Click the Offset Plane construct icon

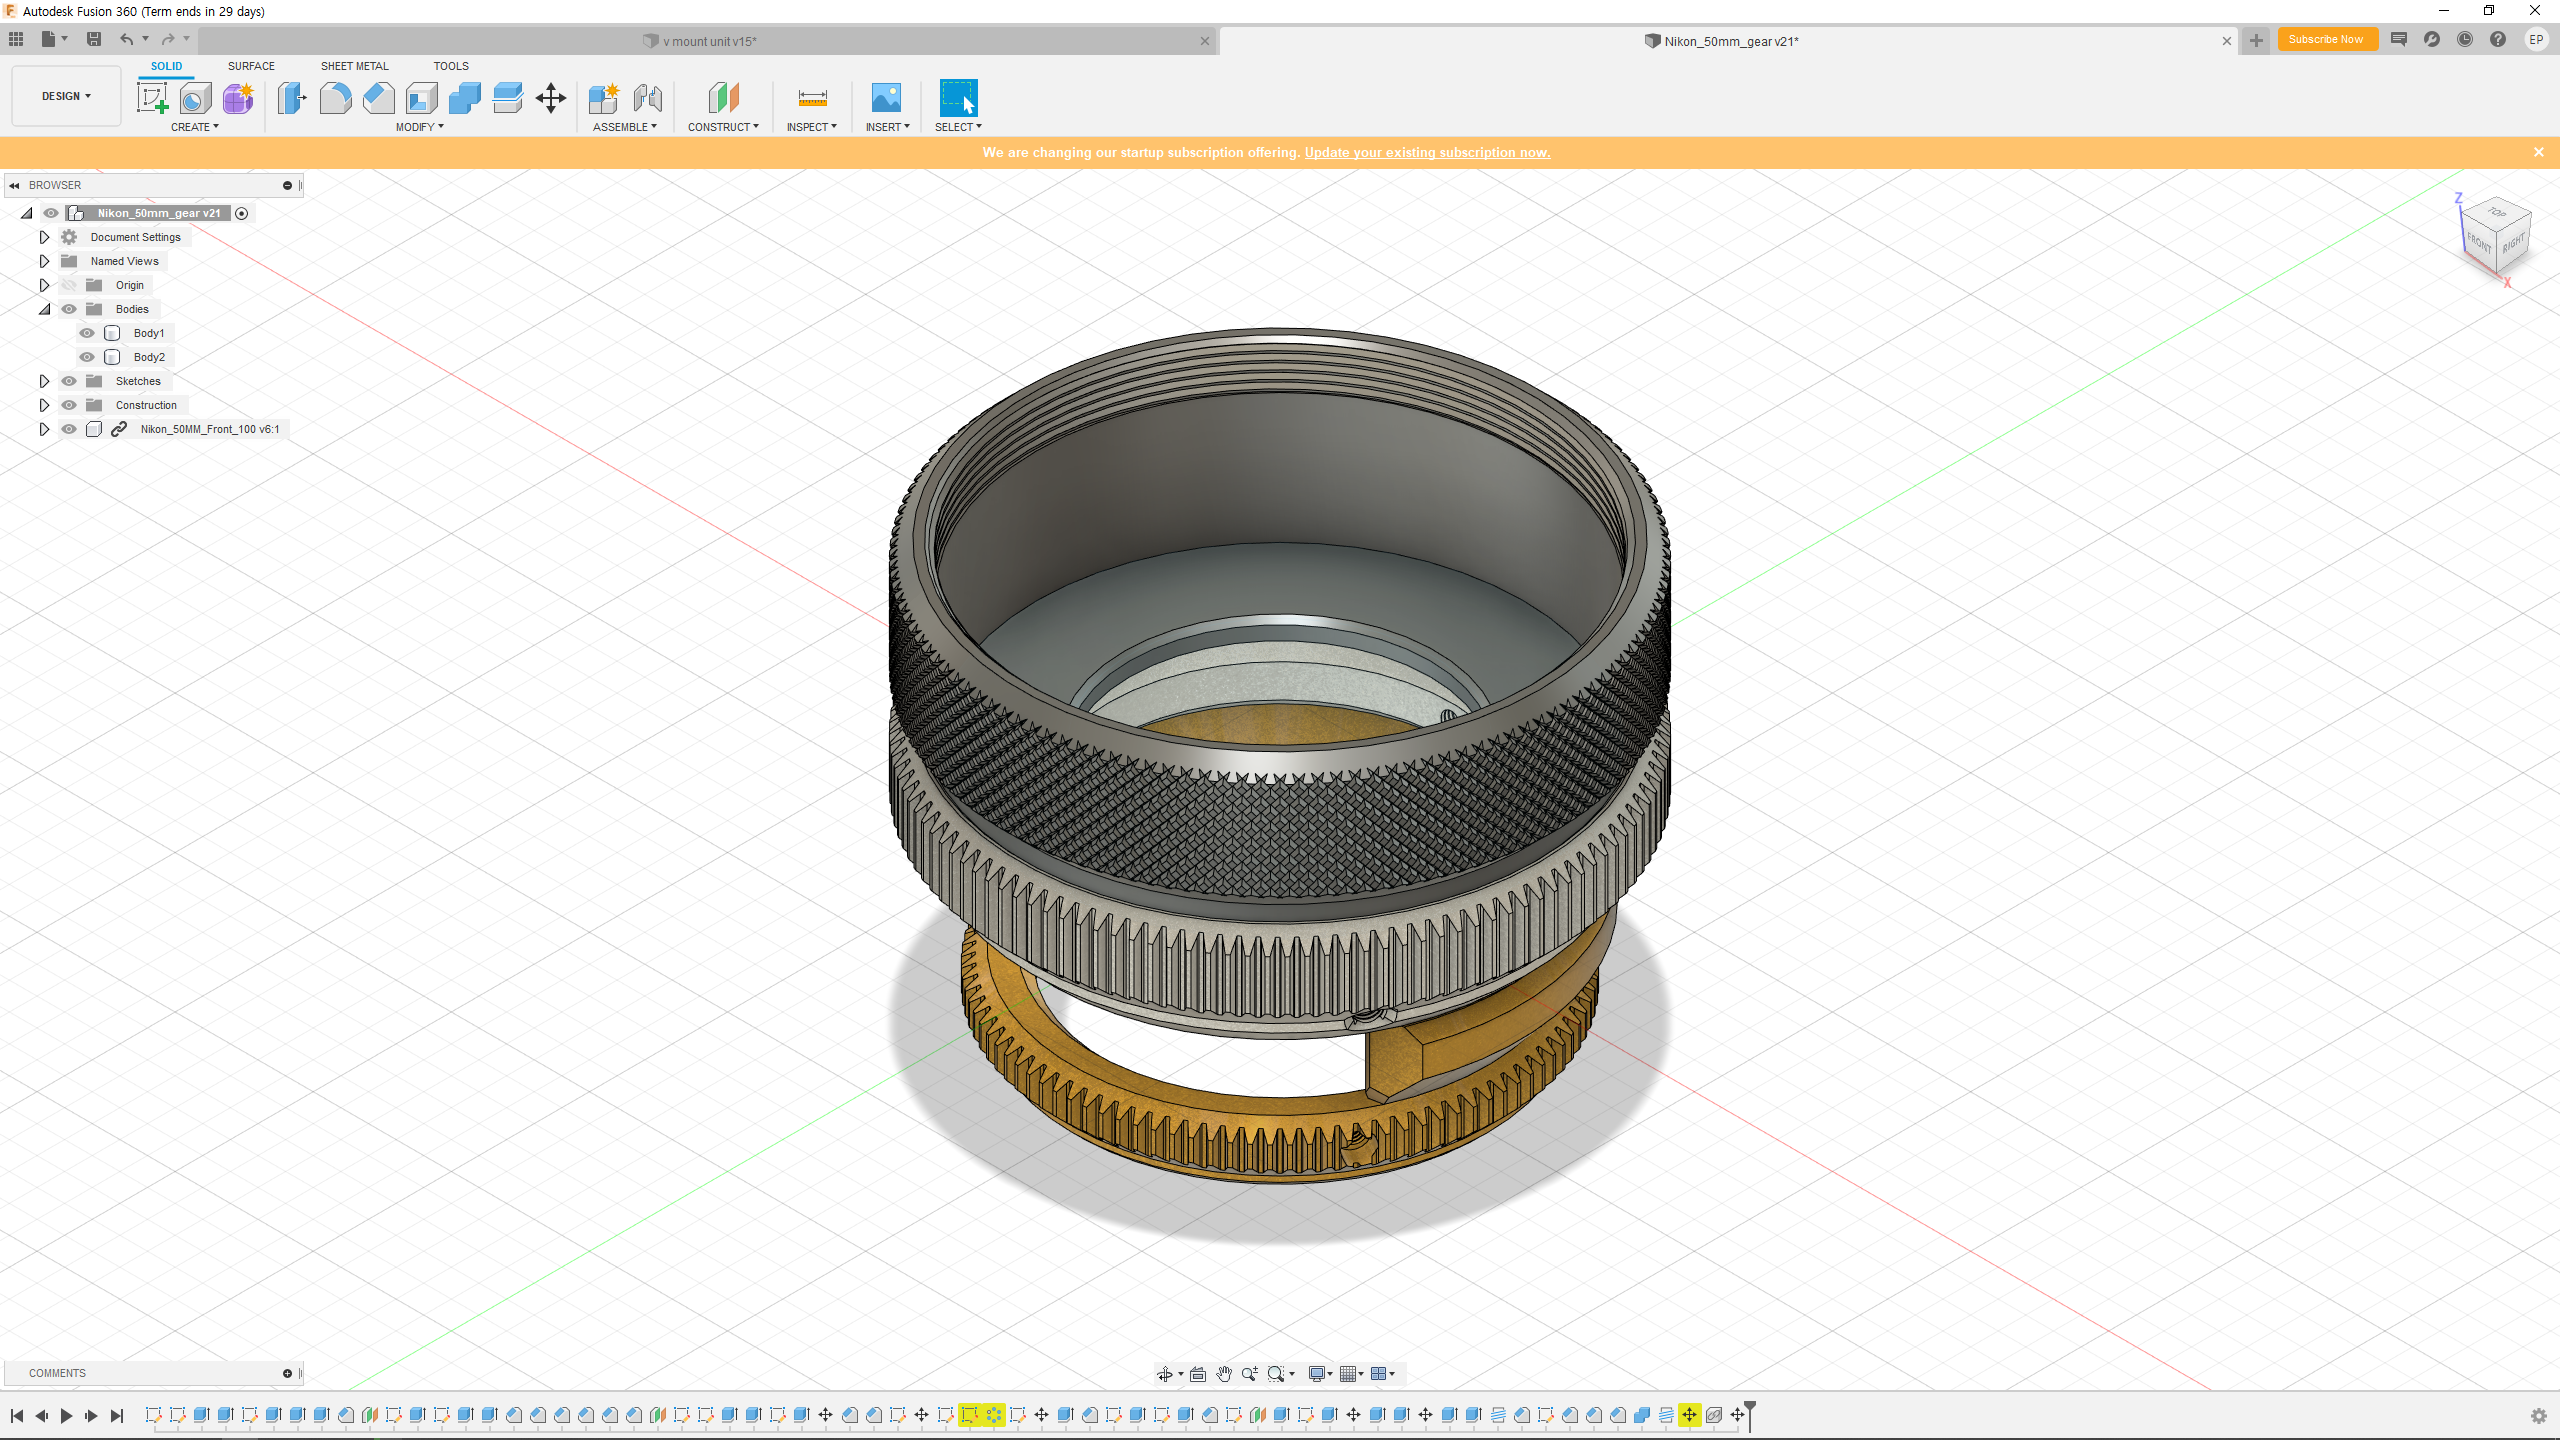click(x=723, y=98)
